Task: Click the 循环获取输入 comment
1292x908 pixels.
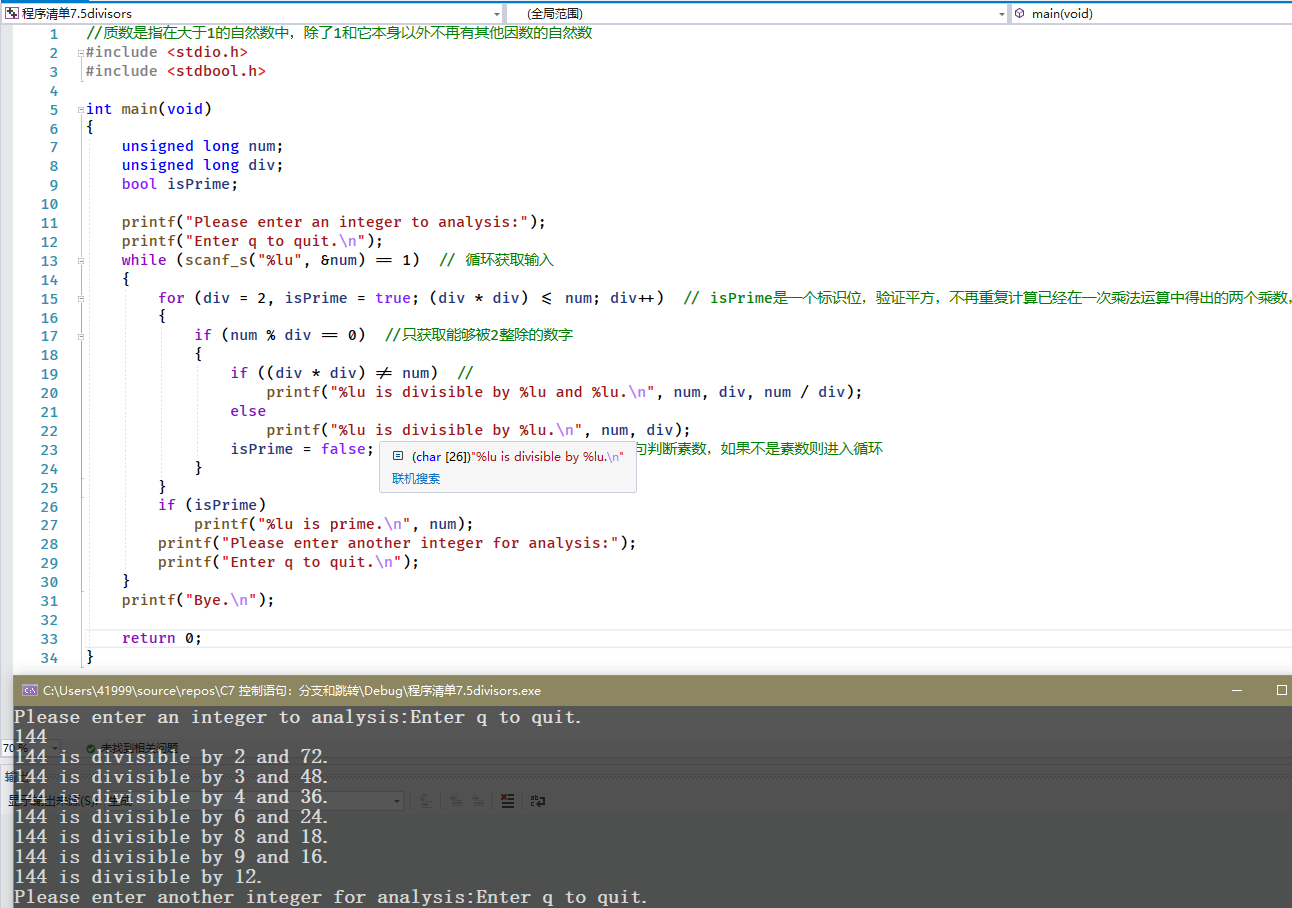Action: point(496,260)
